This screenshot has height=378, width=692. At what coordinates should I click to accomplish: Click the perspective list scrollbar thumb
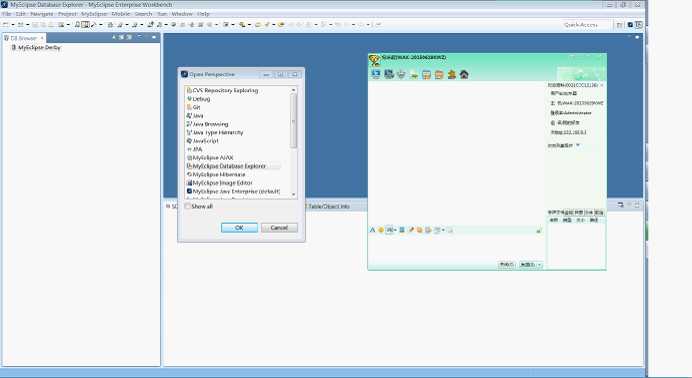point(293,120)
